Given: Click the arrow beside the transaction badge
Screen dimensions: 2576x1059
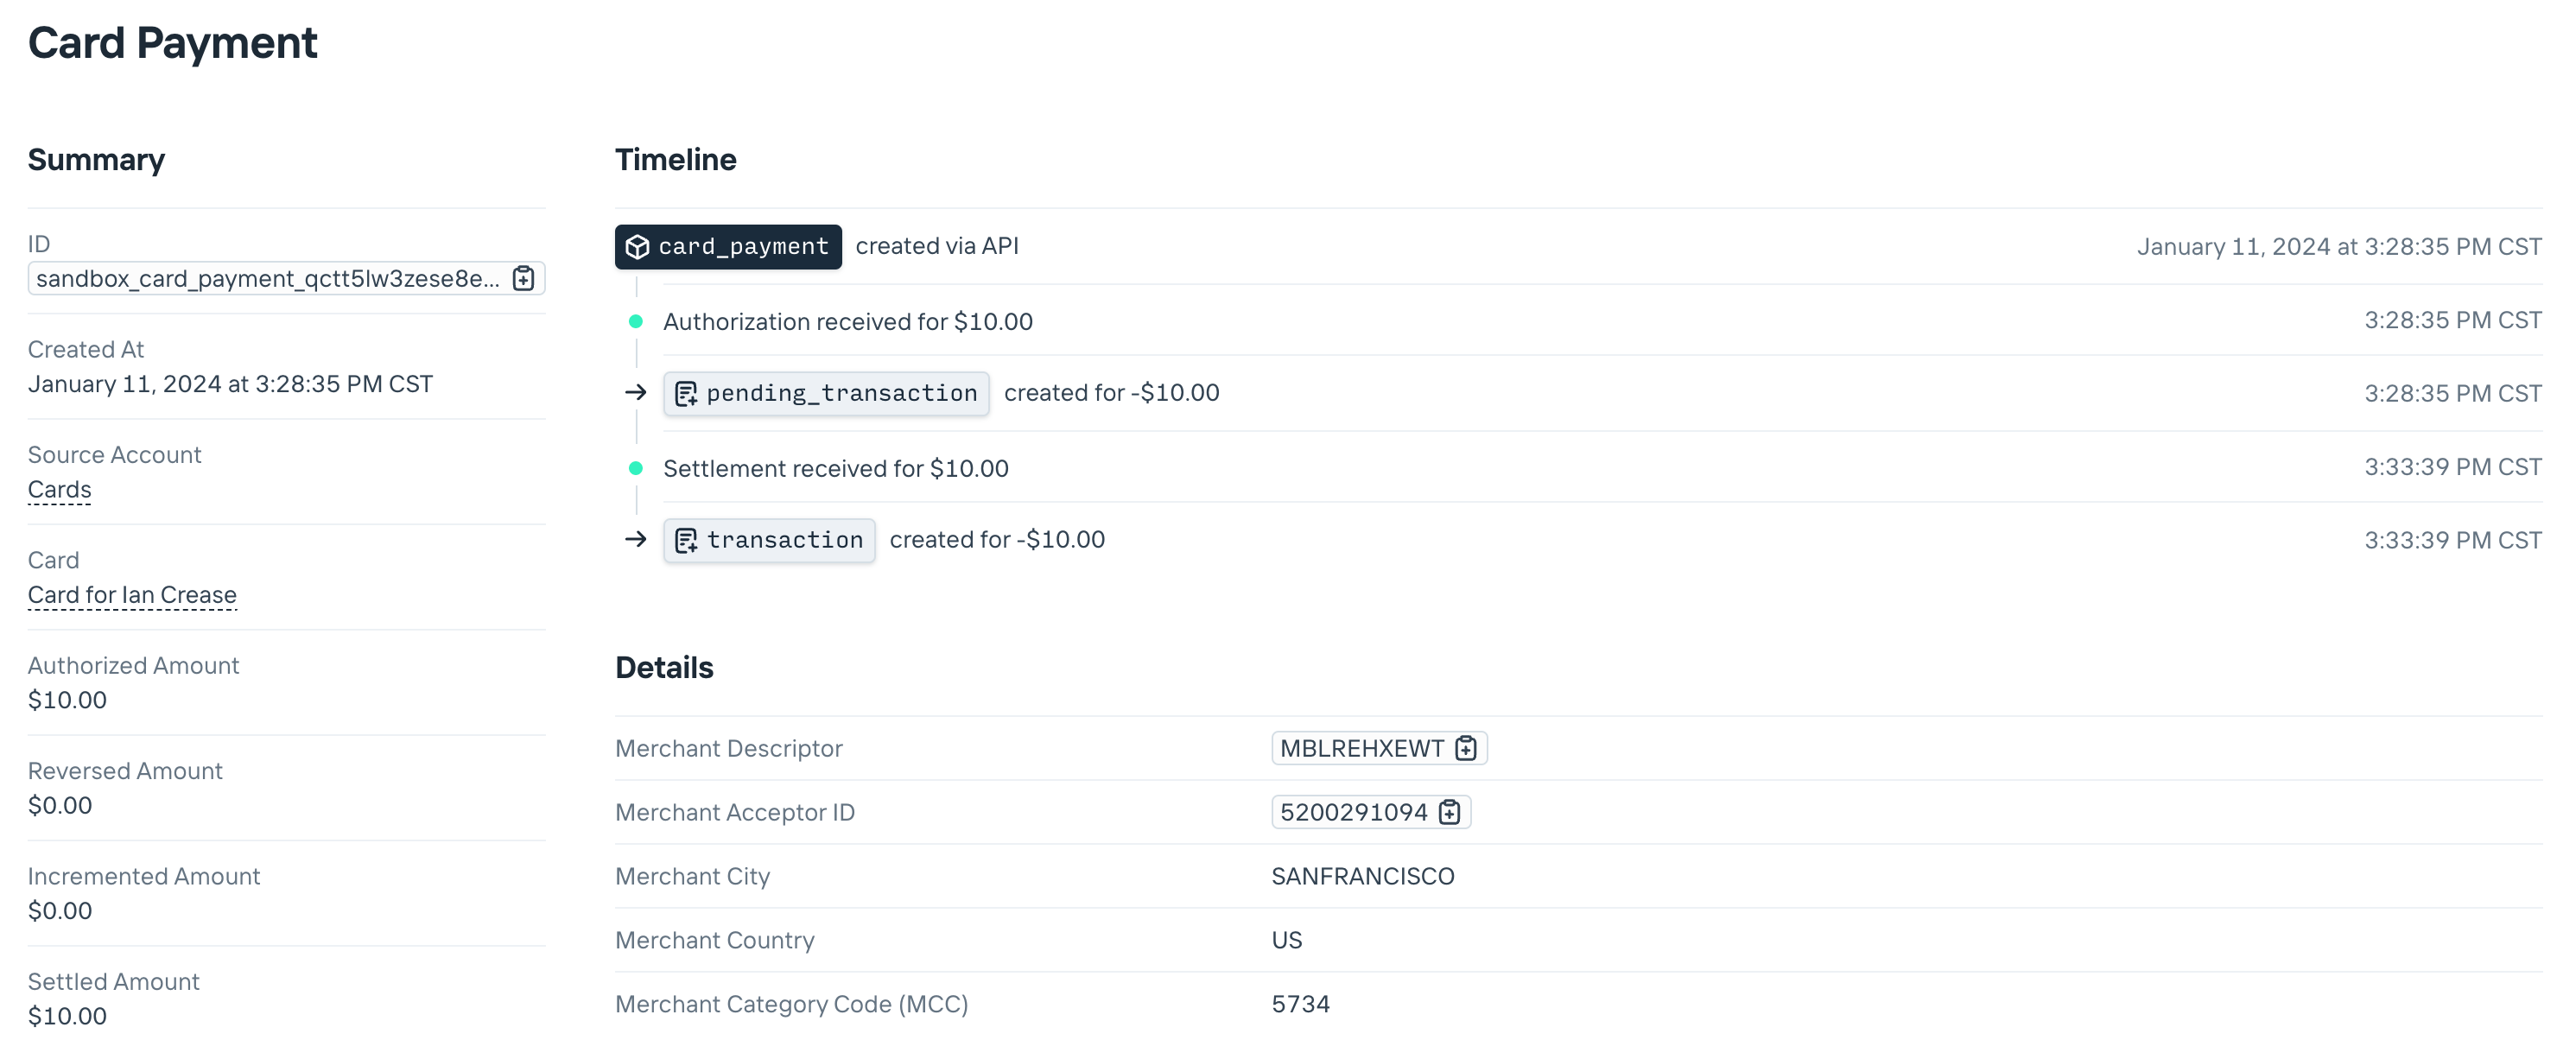Looking at the screenshot, I should tap(636, 539).
